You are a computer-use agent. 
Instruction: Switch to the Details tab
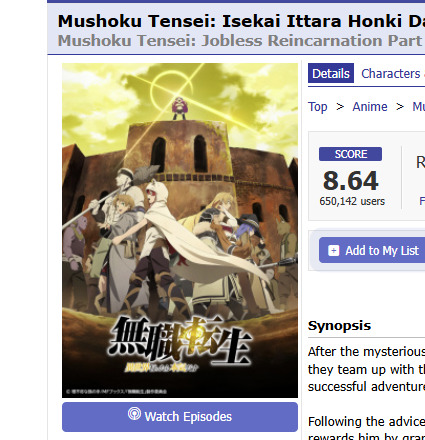pos(331,73)
